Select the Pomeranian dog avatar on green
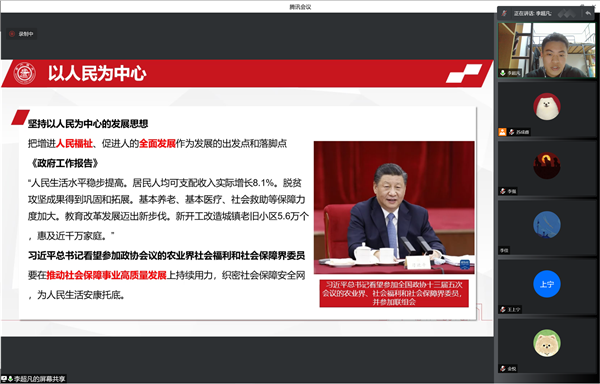 [547, 343]
